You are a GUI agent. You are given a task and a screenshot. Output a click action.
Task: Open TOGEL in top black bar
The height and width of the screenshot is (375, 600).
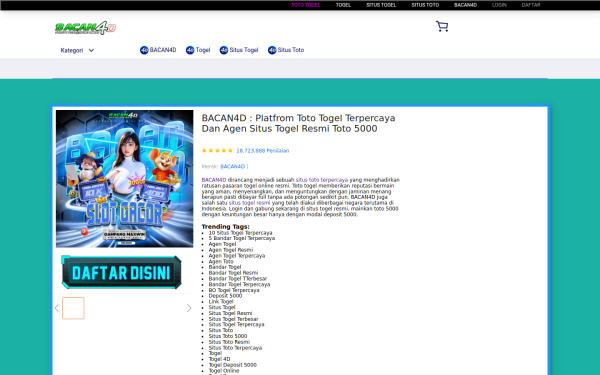point(343,5)
